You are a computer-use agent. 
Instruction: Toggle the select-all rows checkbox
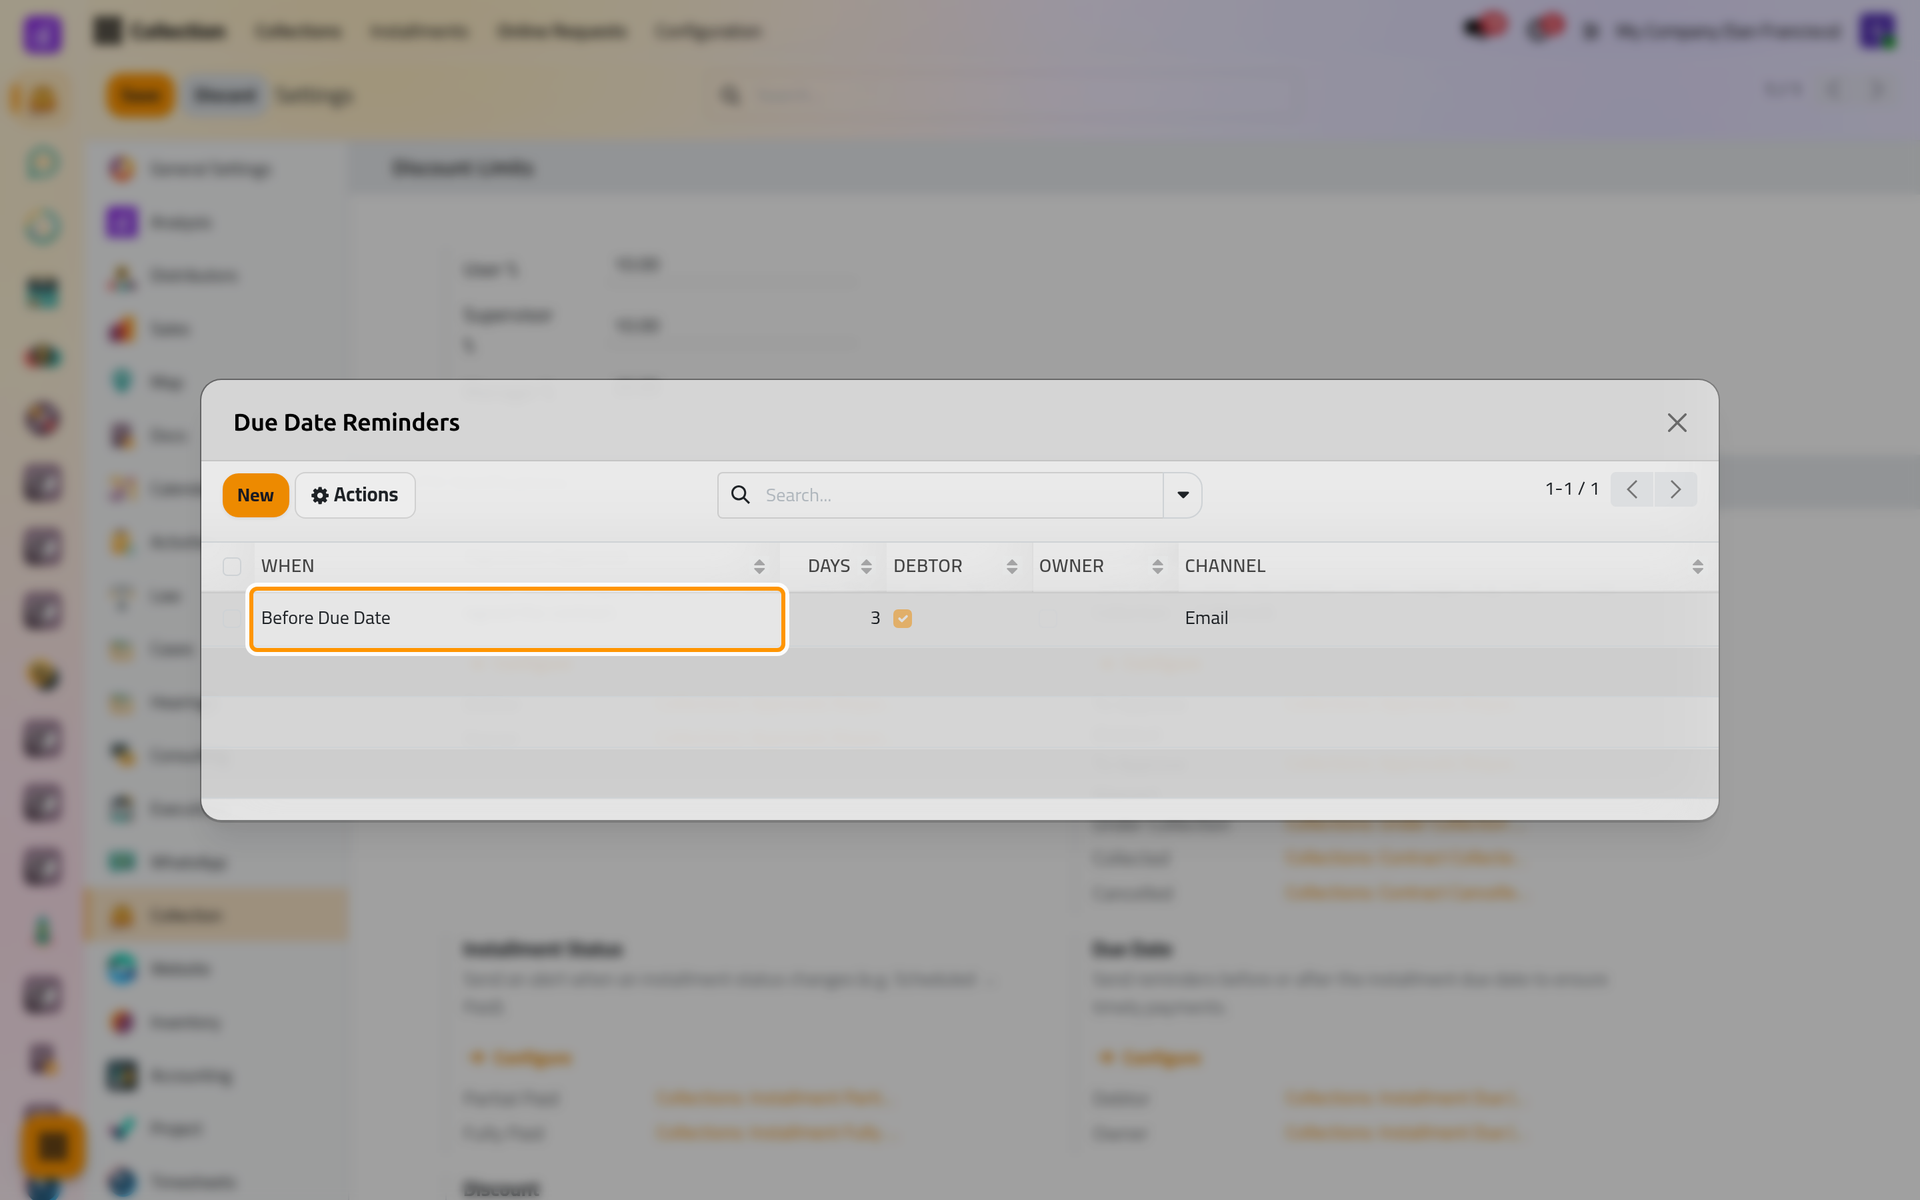pos(232,567)
